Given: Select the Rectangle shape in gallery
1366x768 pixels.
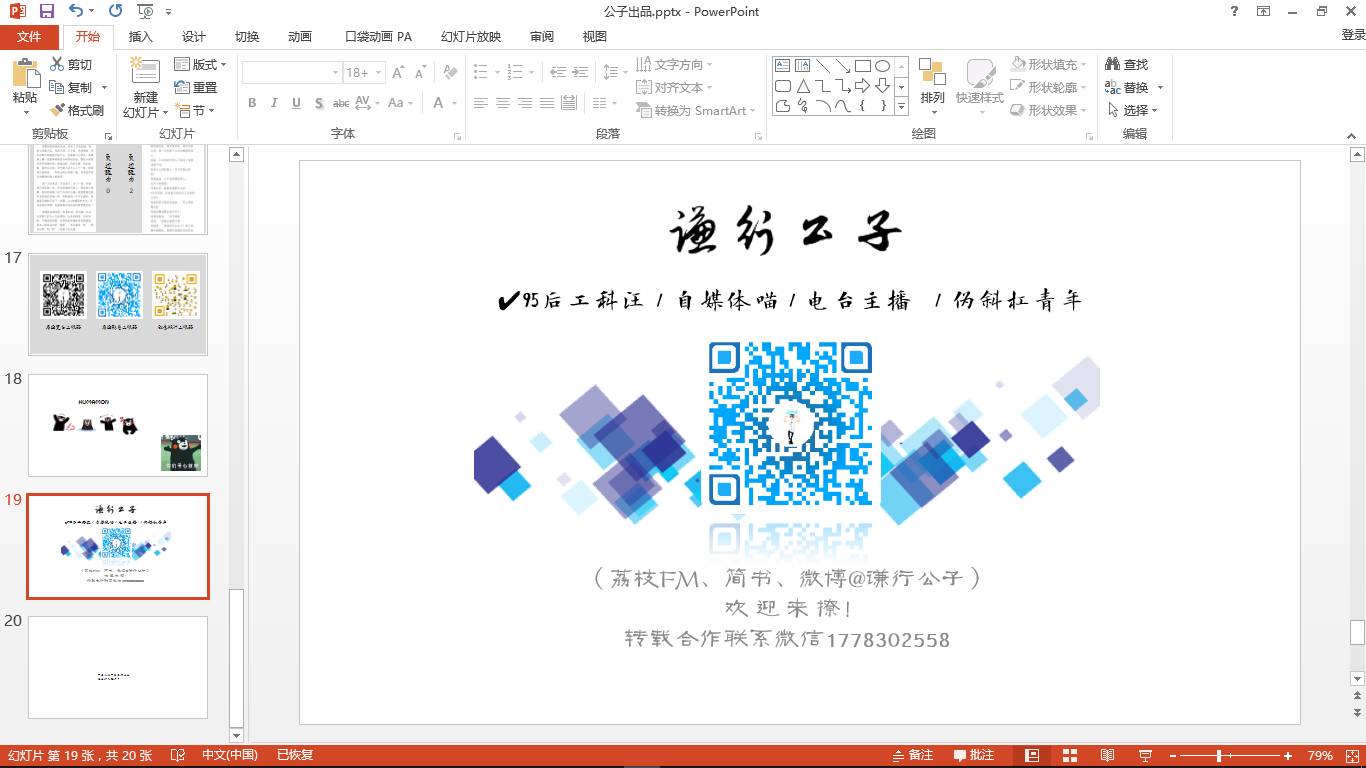Looking at the screenshot, I should pyautogui.click(x=862, y=66).
